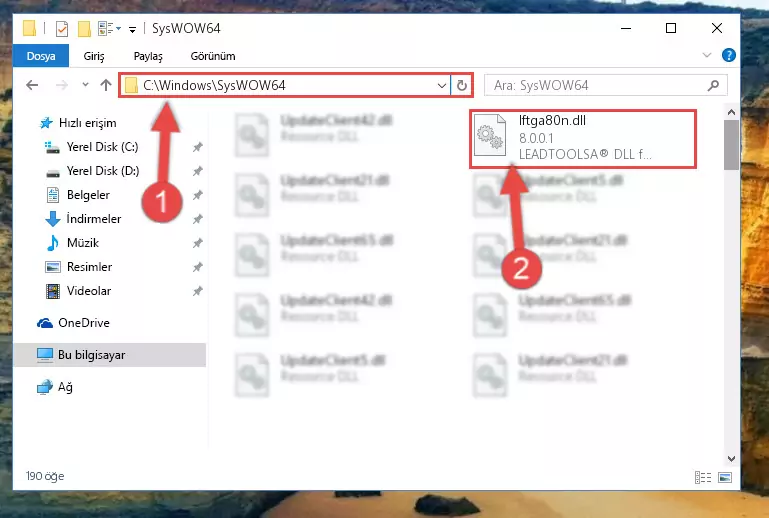Screen dimensions: 769x518
Task: Close the SysWOW64 window
Action: [717, 28]
